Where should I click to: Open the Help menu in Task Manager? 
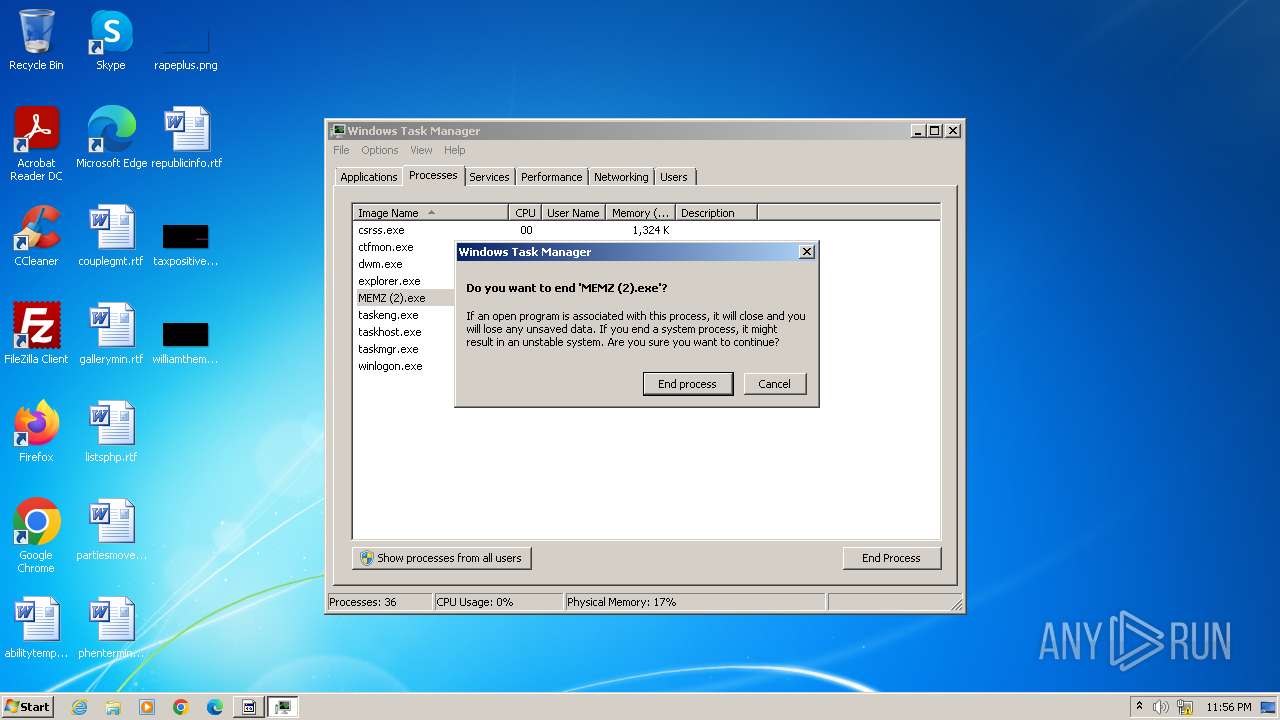(x=455, y=150)
